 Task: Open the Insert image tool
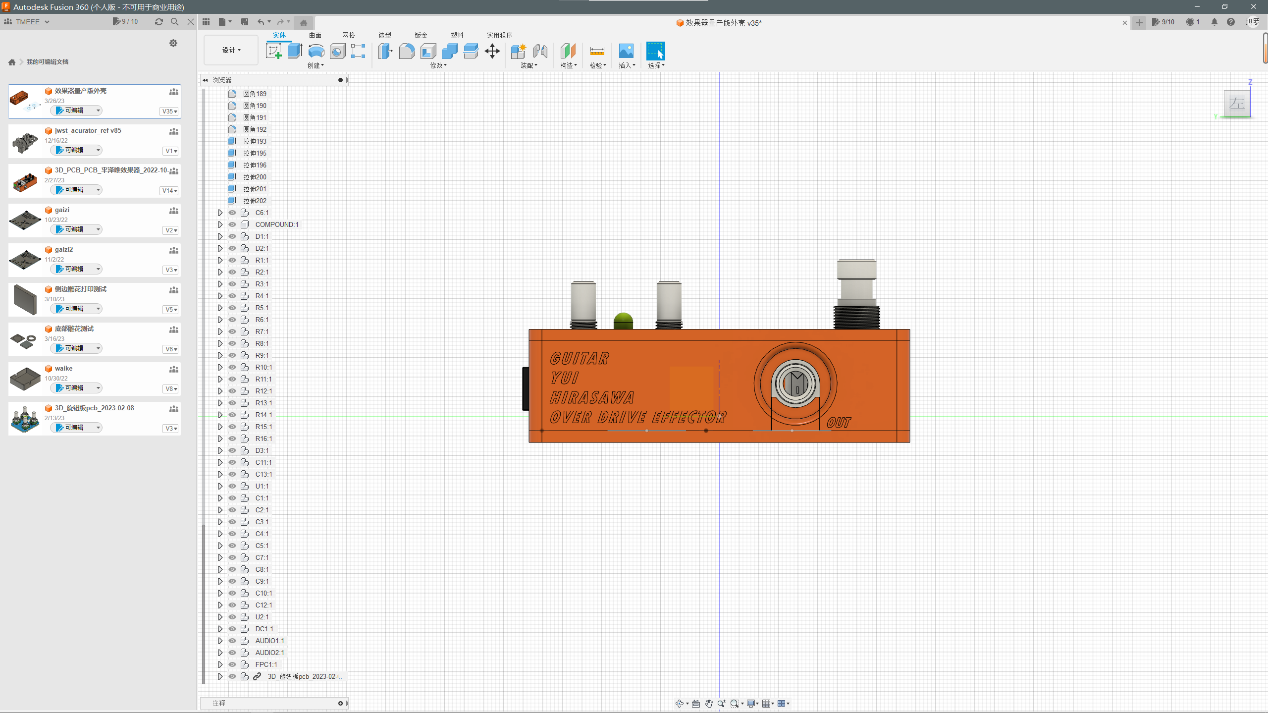626,51
